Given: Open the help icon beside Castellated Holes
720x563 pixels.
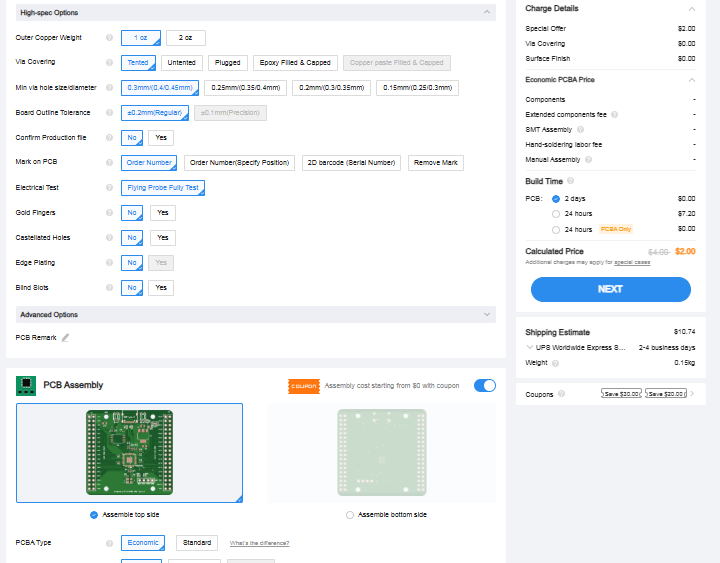Looking at the screenshot, I should click(109, 237).
